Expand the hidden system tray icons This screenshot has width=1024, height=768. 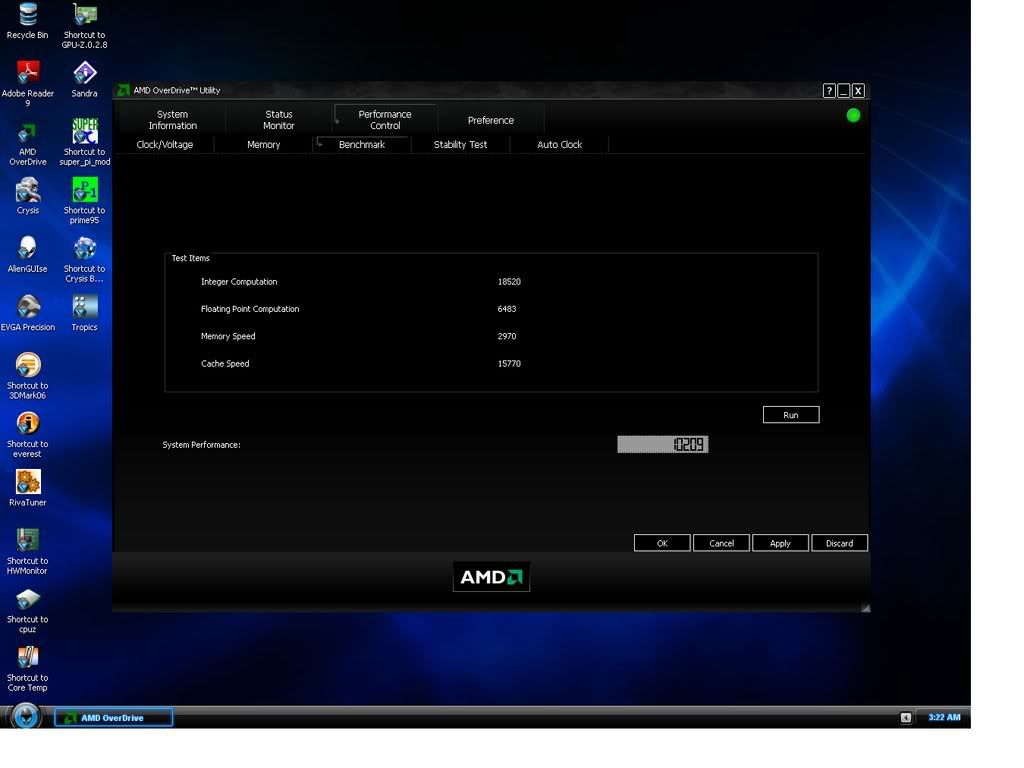[x=906, y=718]
